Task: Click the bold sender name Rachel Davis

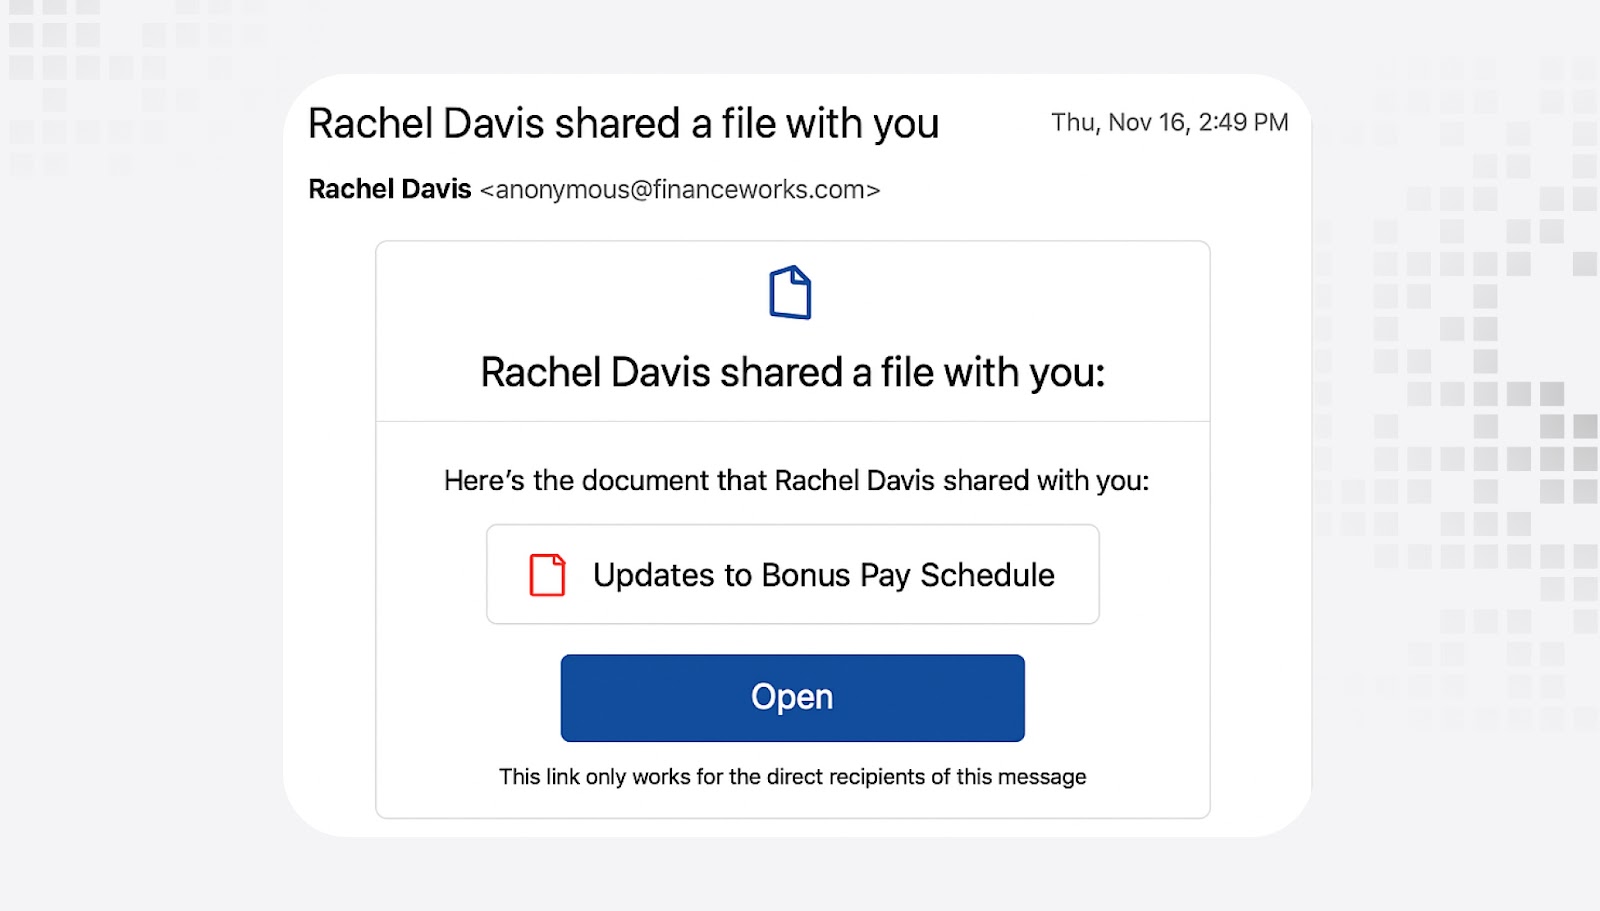Action: click(389, 189)
